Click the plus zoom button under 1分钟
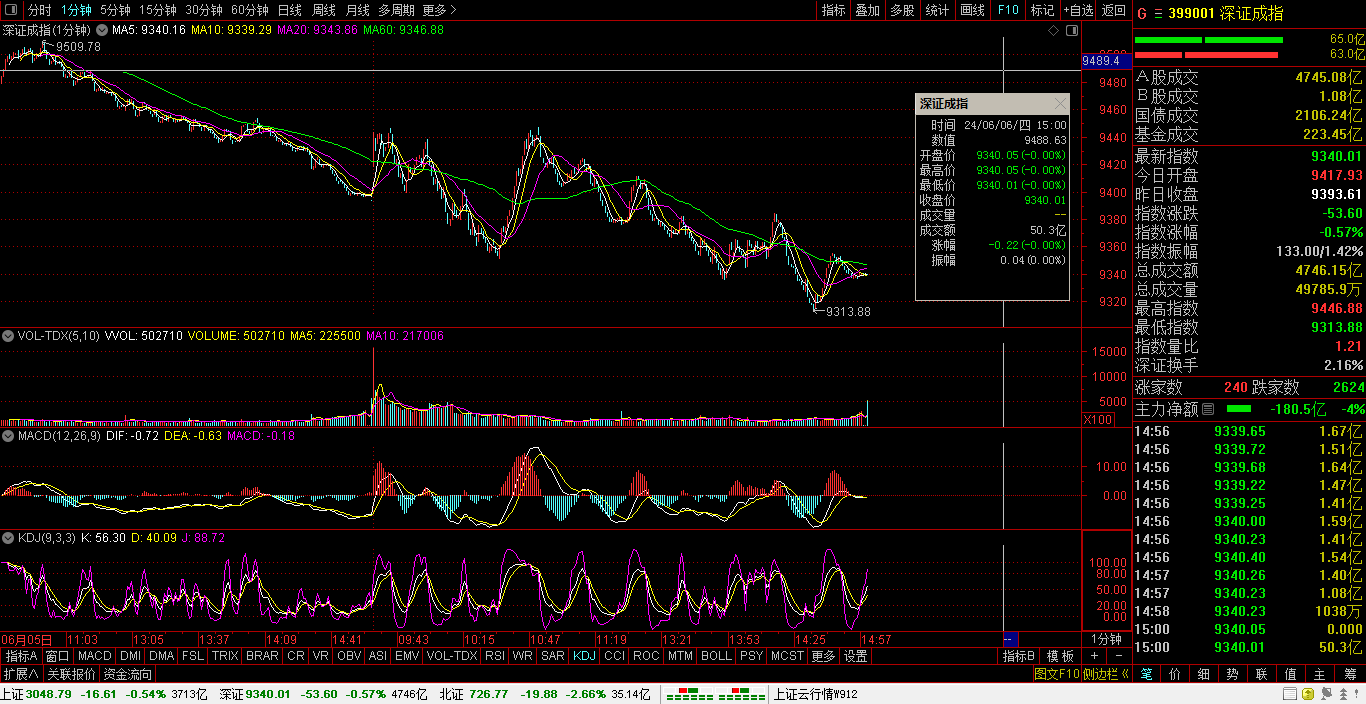The image size is (1366, 704). pos(1094,656)
